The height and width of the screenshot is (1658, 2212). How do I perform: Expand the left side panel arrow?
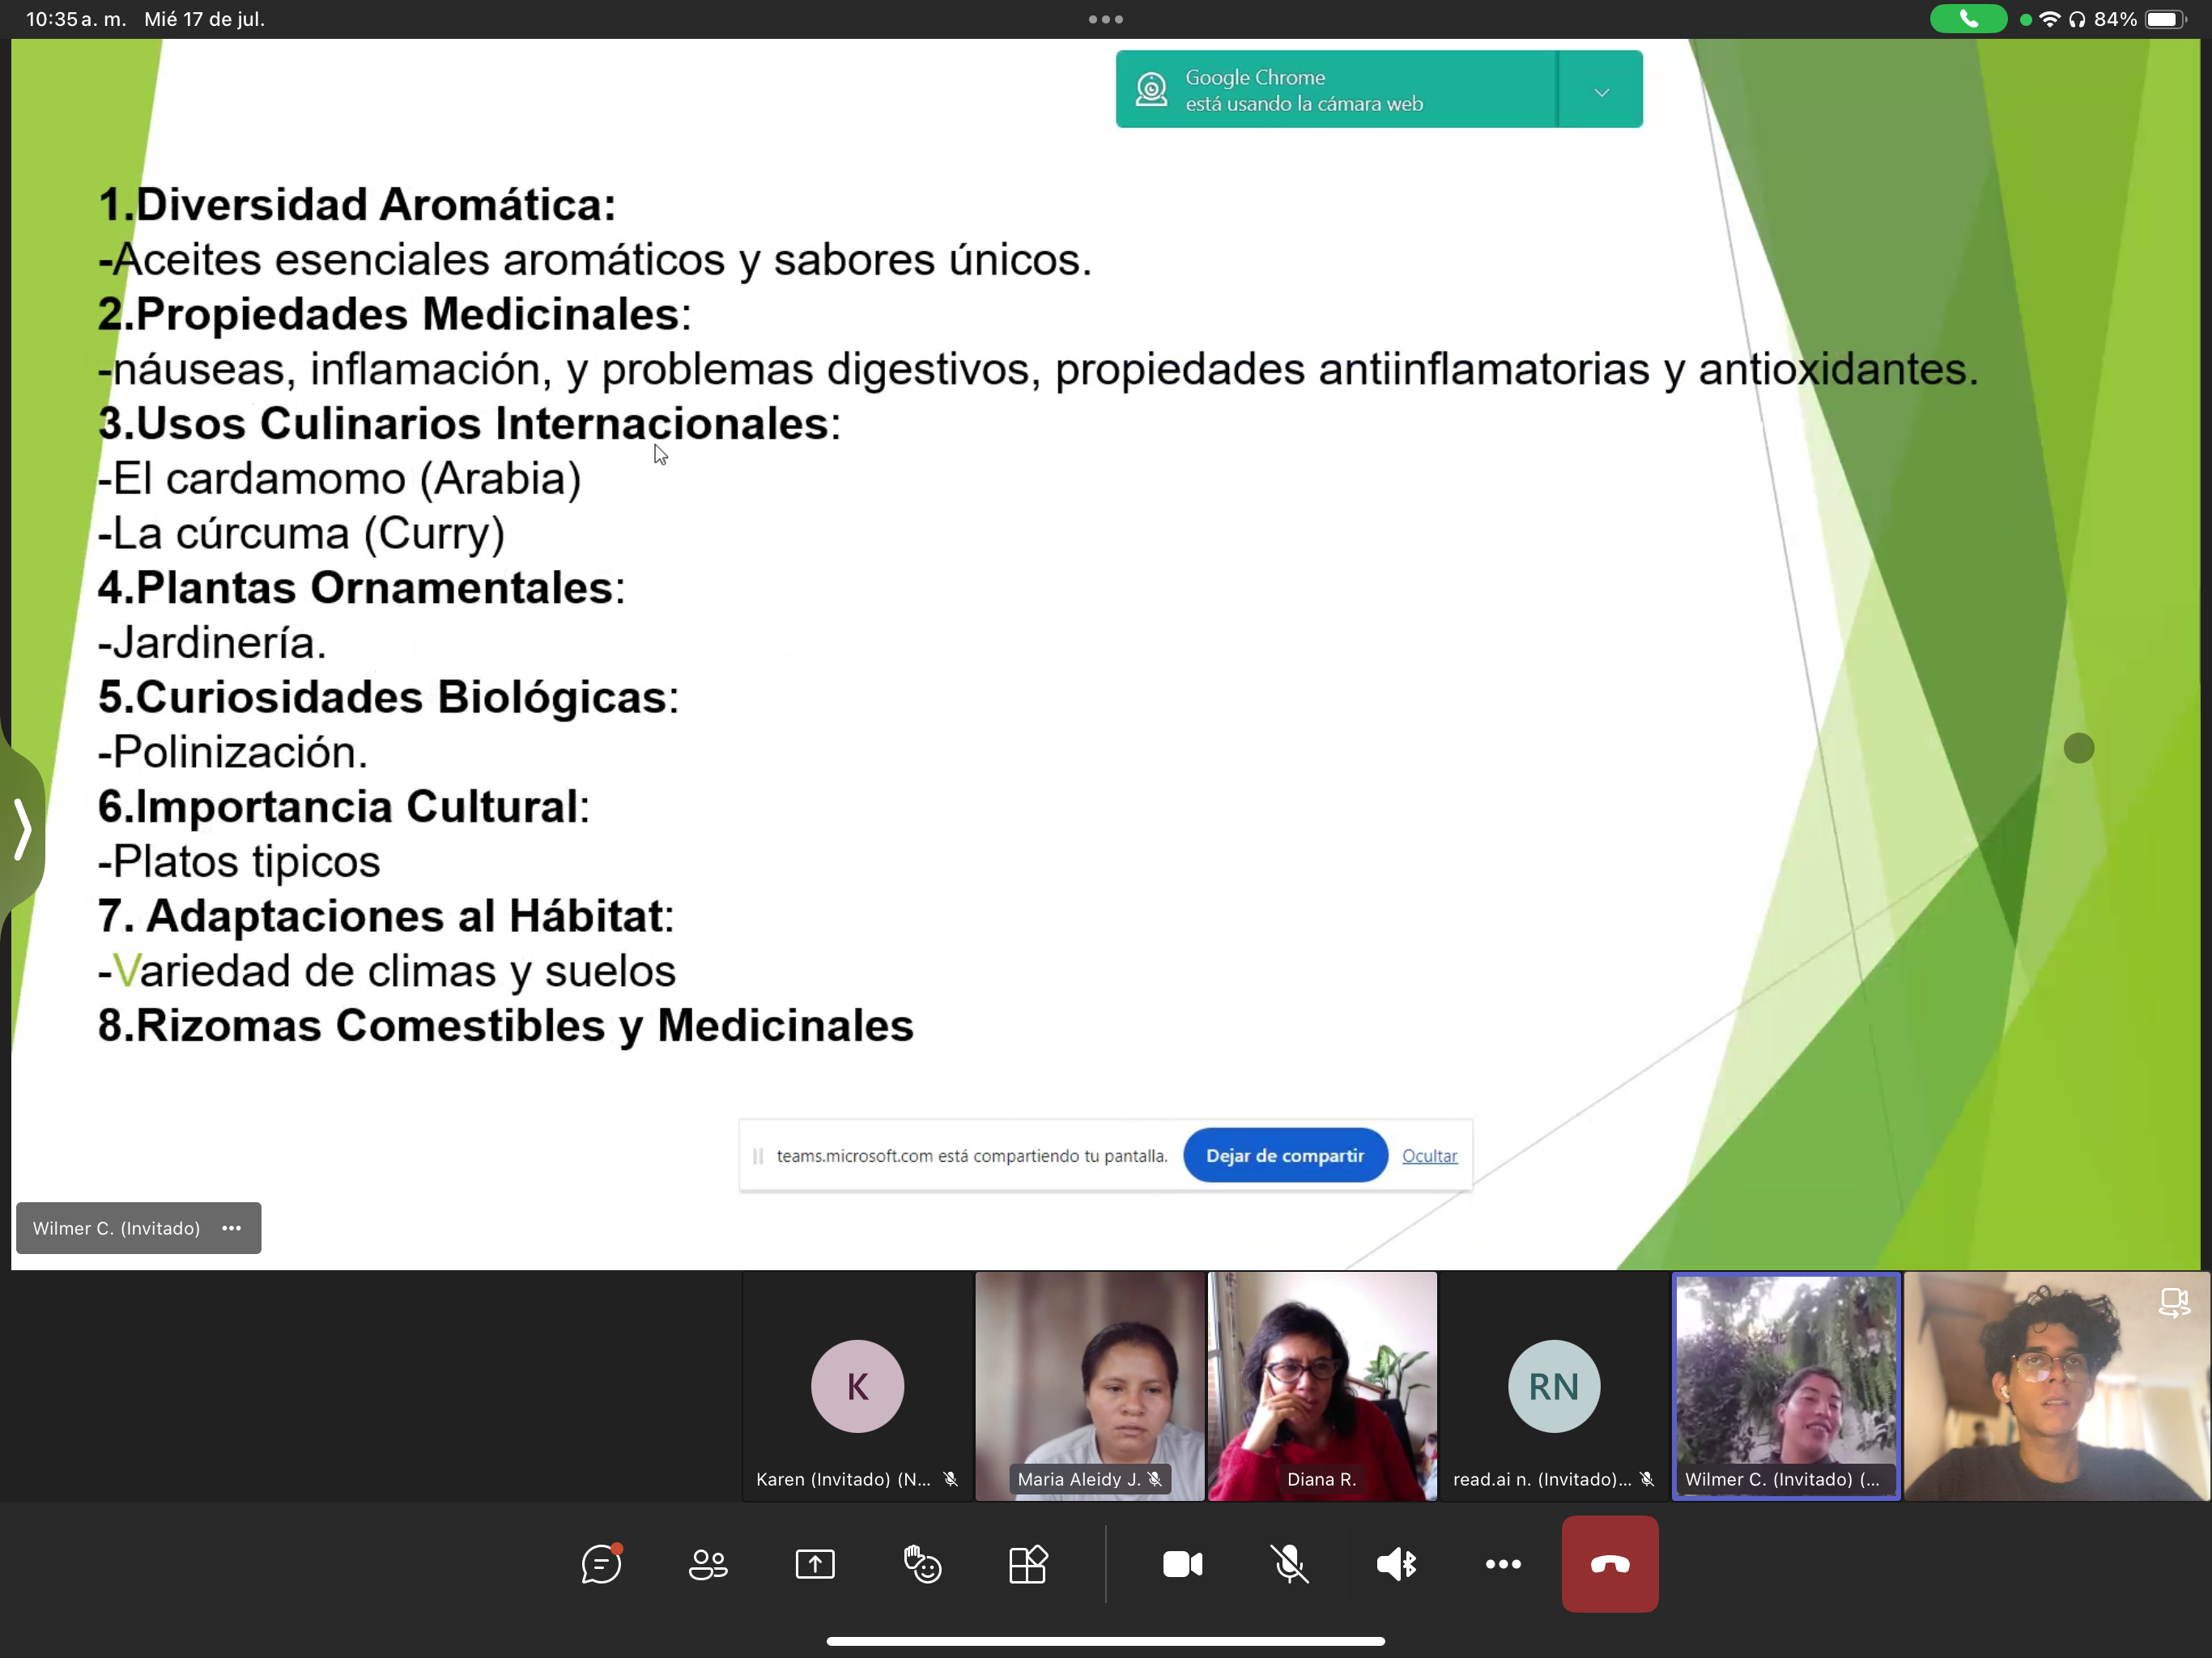[x=22, y=829]
